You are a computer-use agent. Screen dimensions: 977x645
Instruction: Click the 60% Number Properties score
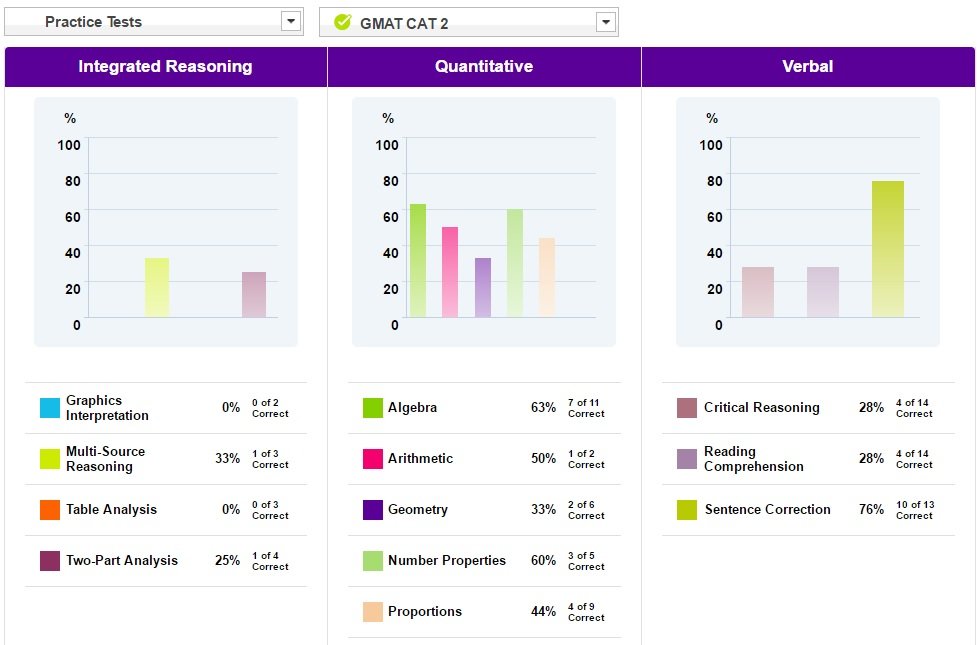pyautogui.click(x=543, y=561)
